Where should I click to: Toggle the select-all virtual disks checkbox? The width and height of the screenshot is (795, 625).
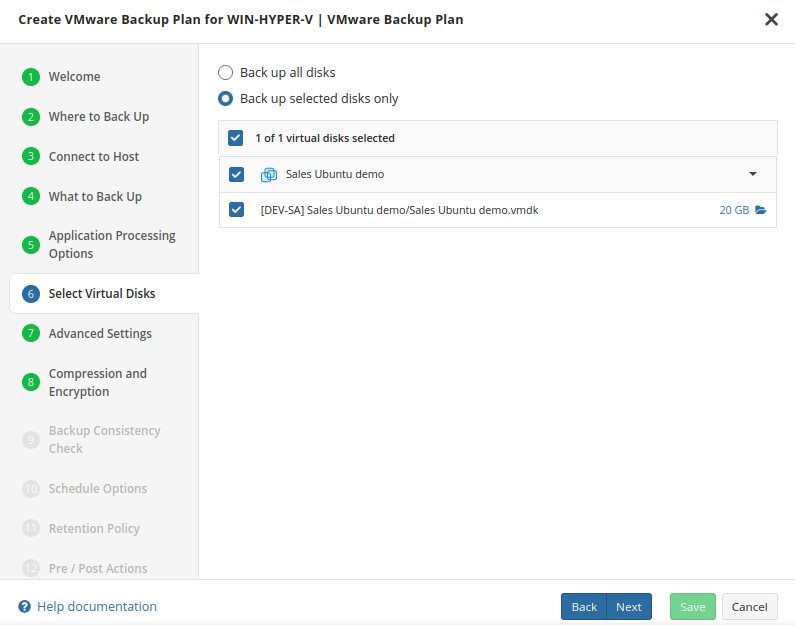click(x=236, y=138)
